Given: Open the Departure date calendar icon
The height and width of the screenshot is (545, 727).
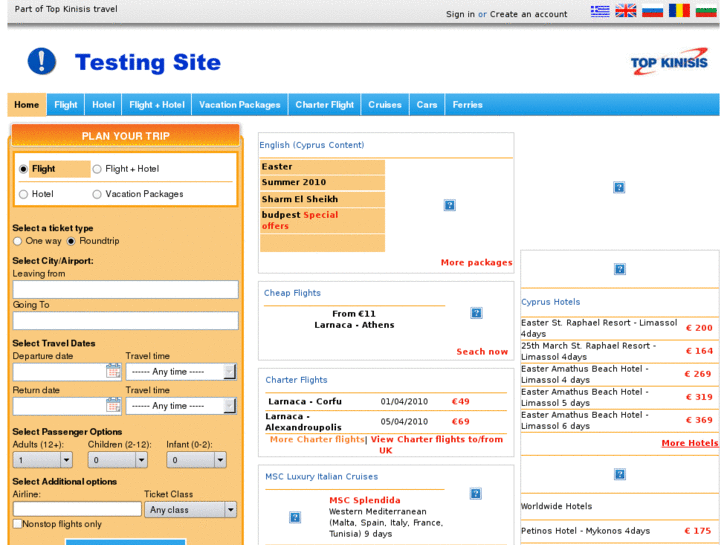Looking at the screenshot, I should 113,371.
